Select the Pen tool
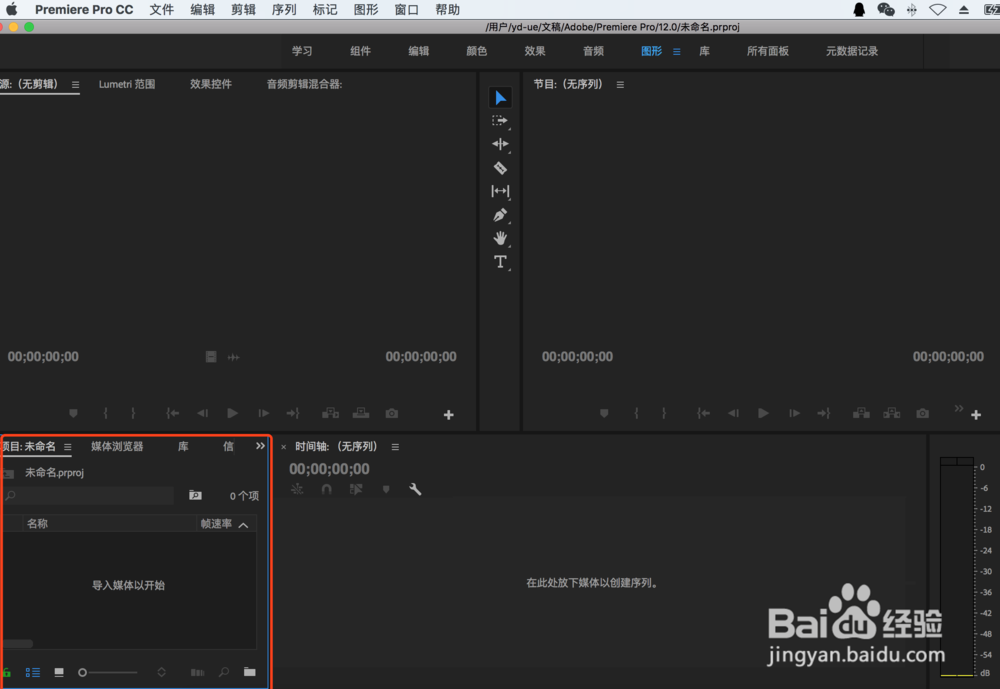This screenshot has width=1000, height=689. click(x=500, y=215)
